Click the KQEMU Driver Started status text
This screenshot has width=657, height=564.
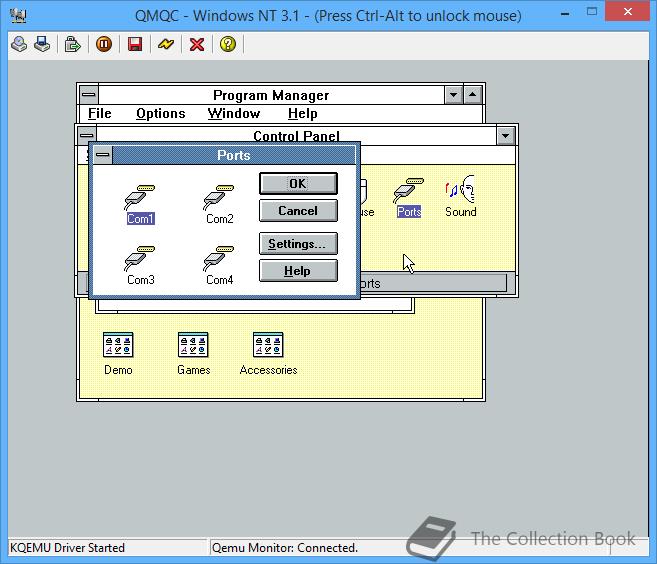(67, 548)
